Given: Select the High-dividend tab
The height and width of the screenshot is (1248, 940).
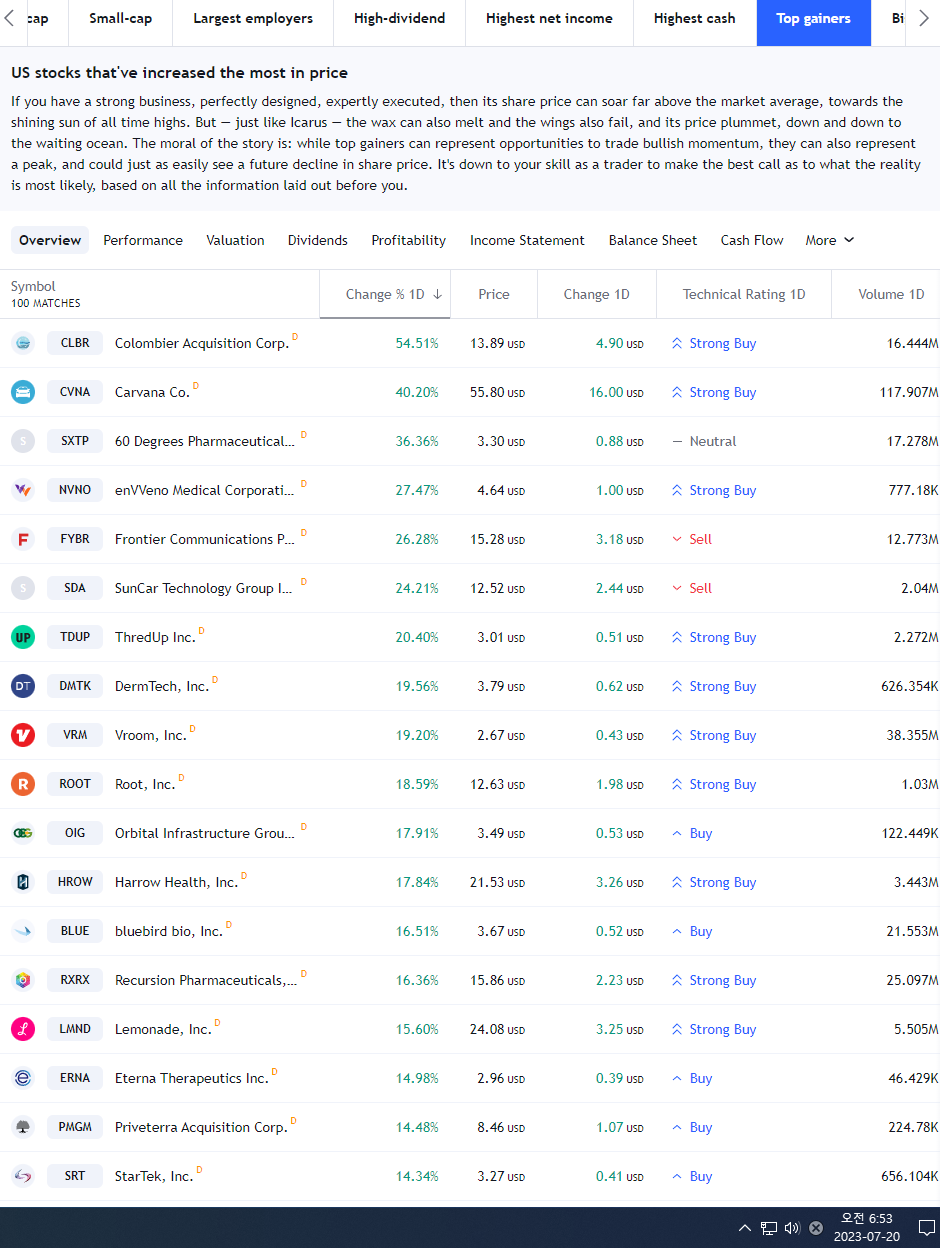Looking at the screenshot, I should 400,18.
